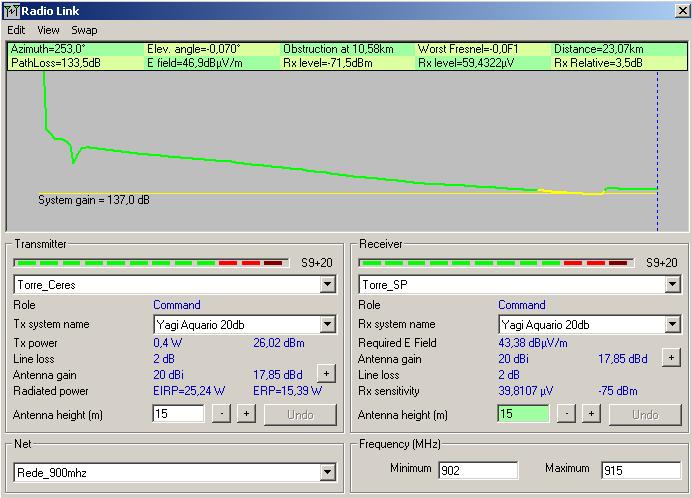The height and width of the screenshot is (498, 692).
Task: Click the receiver antenna gain plus button
Action: point(671,357)
